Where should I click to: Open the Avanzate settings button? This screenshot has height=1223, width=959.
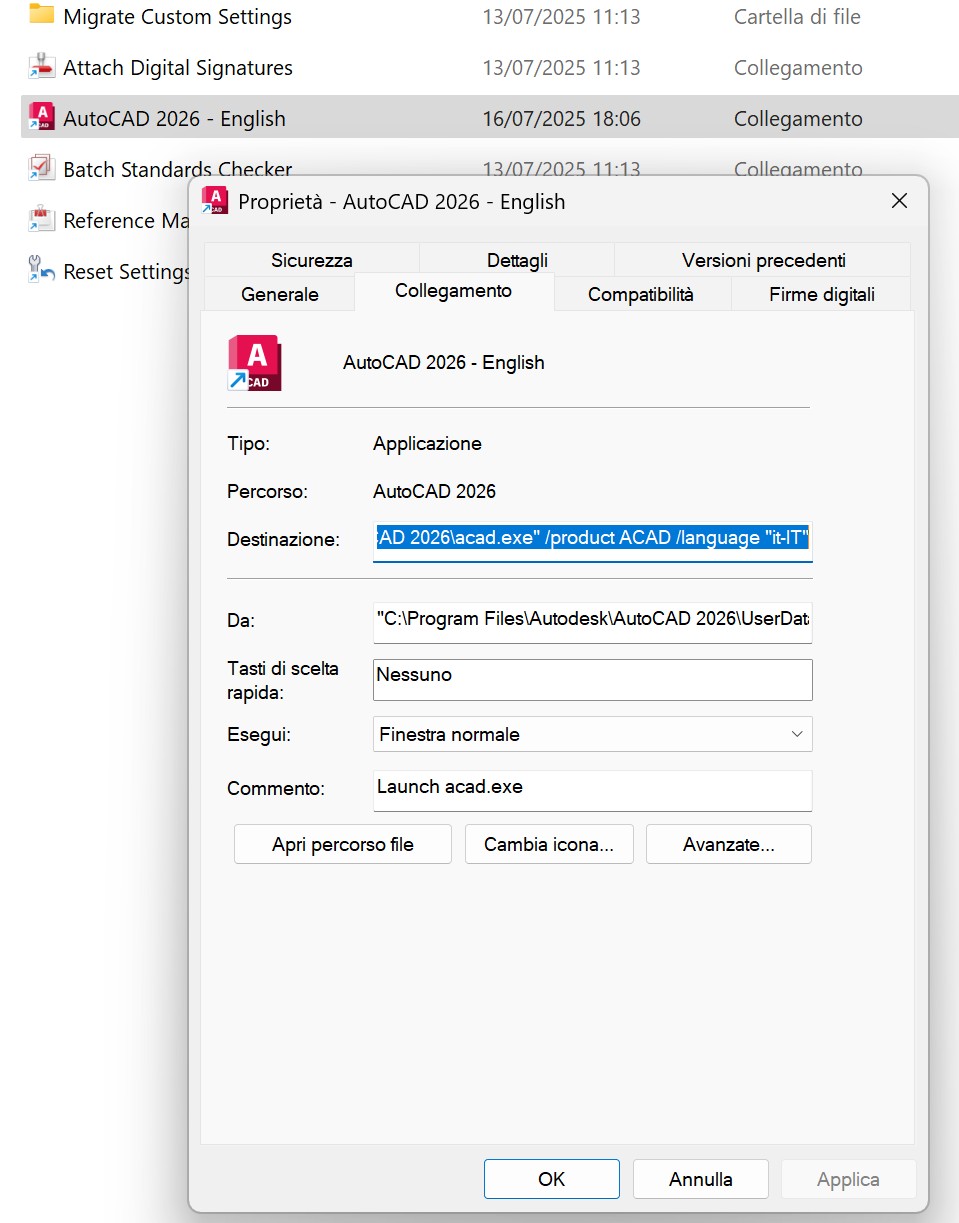[729, 844]
